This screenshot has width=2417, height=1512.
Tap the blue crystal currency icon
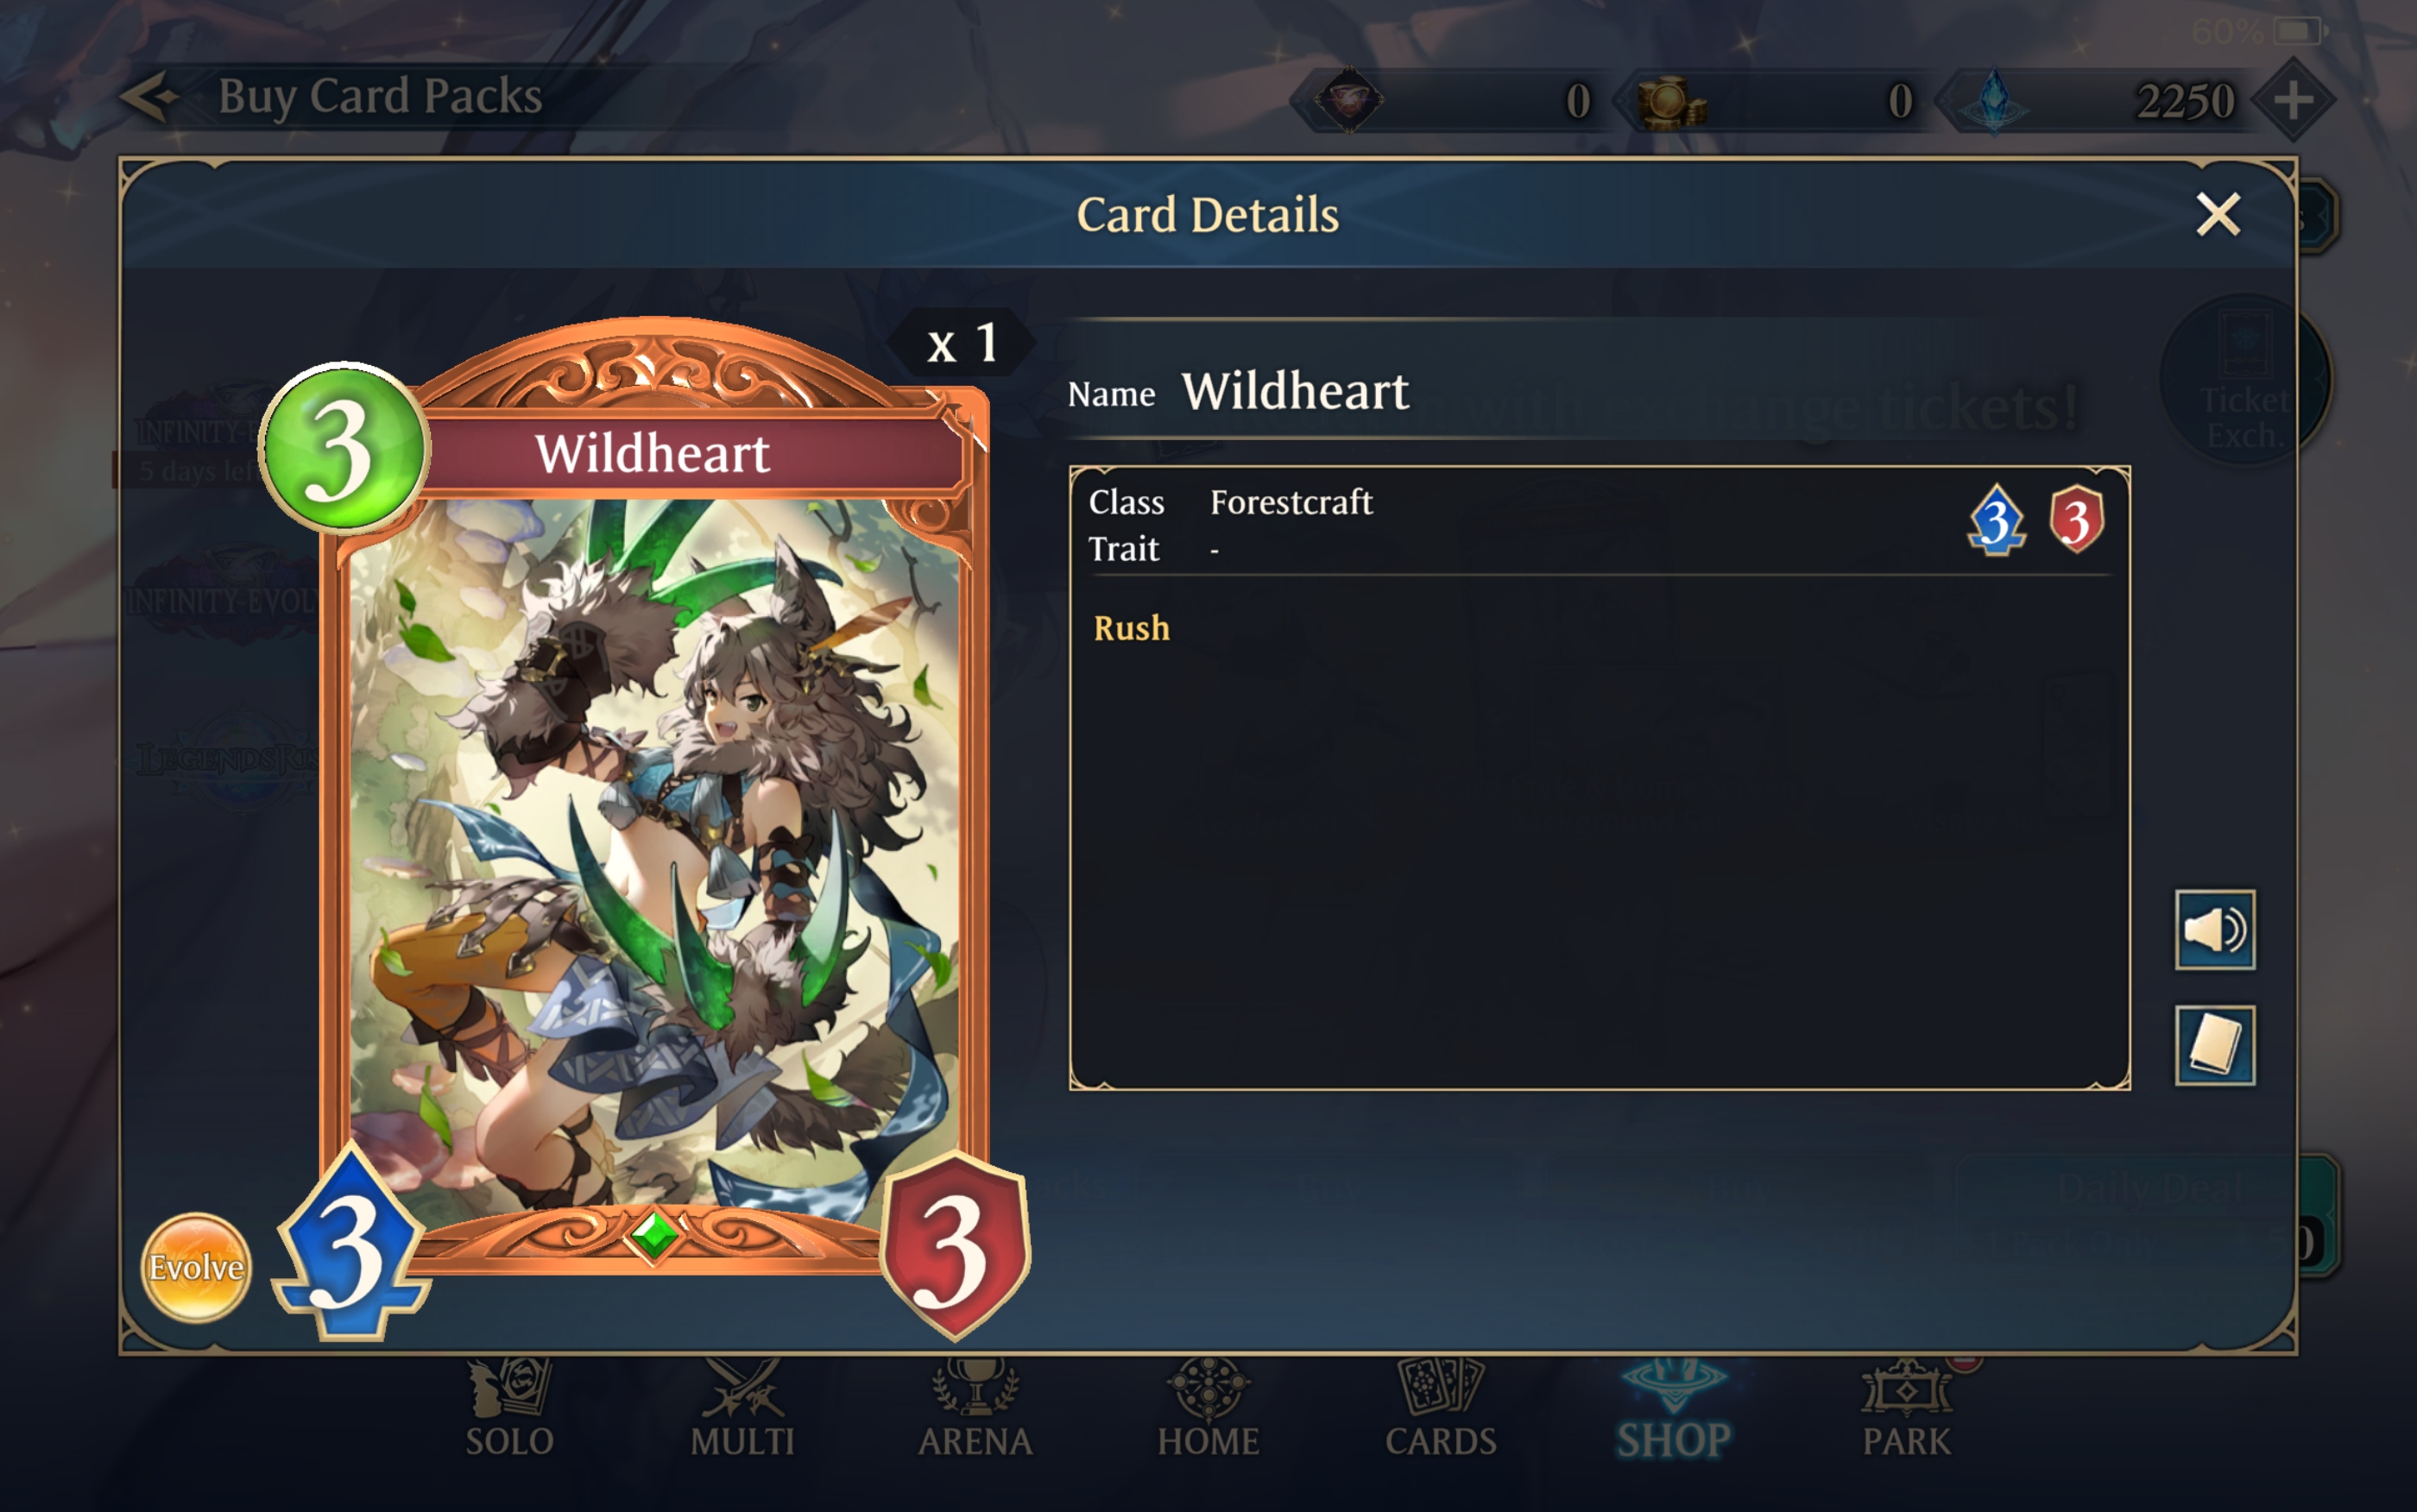point(1995,101)
